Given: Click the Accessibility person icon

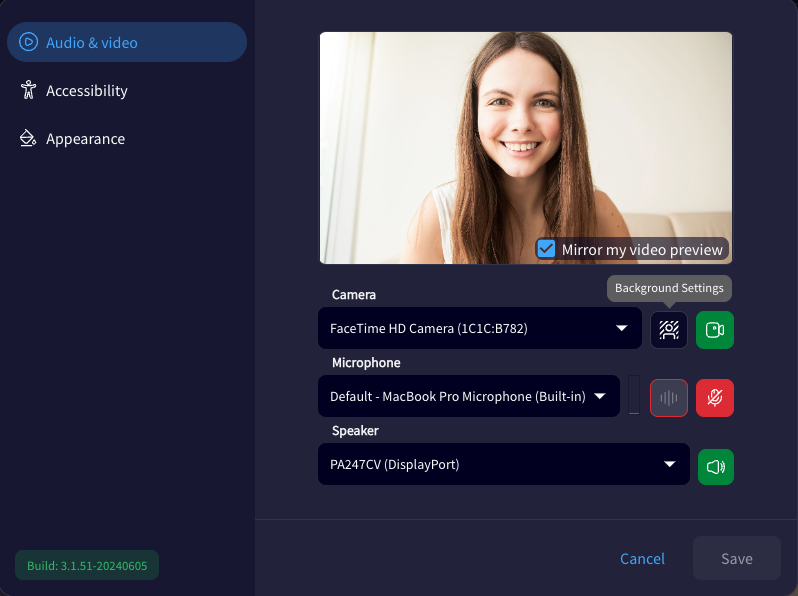Looking at the screenshot, I should pos(28,90).
